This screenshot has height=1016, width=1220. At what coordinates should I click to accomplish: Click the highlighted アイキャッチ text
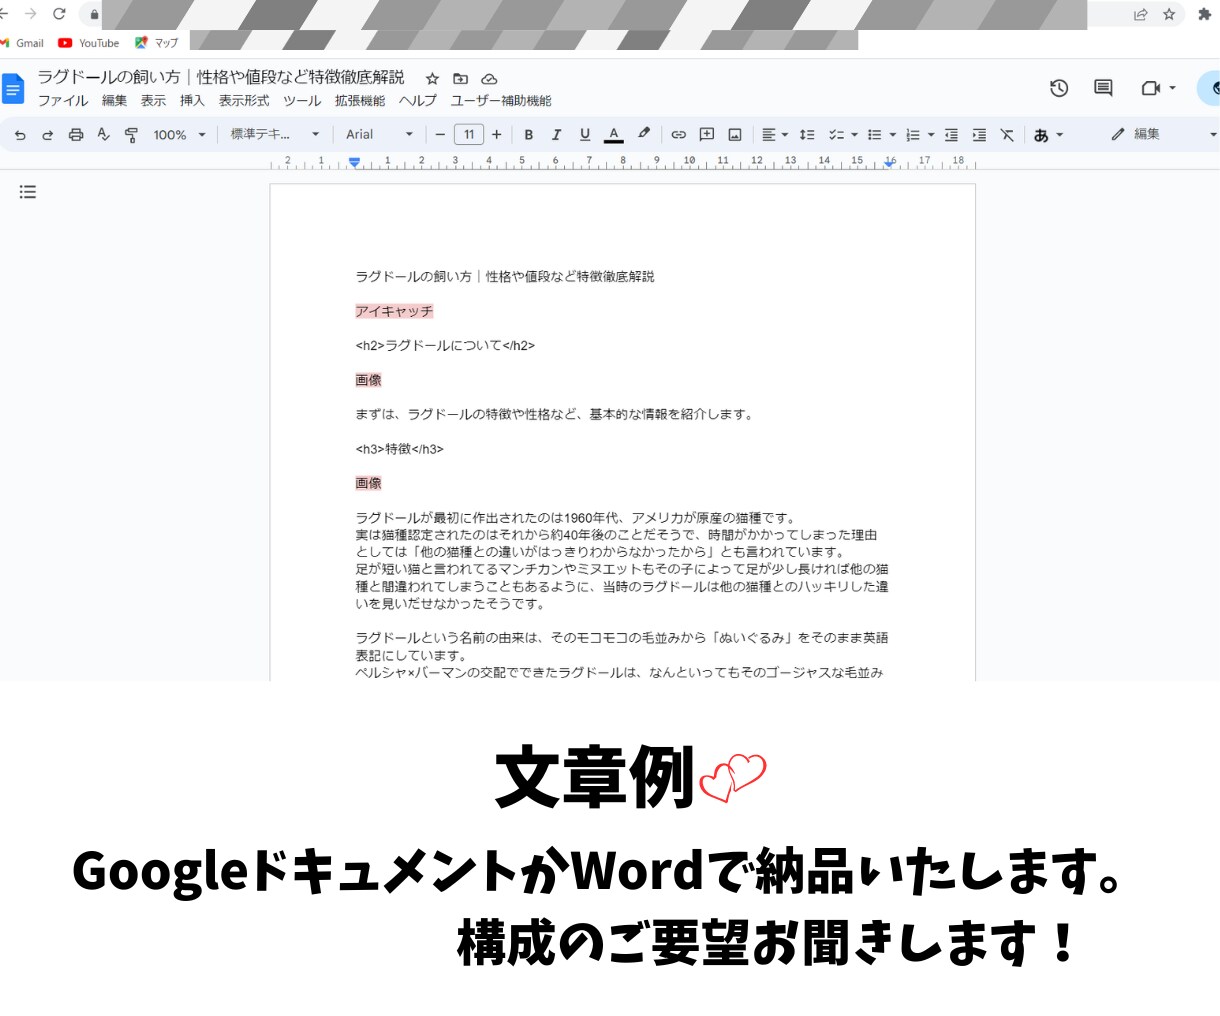[x=394, y=311]
